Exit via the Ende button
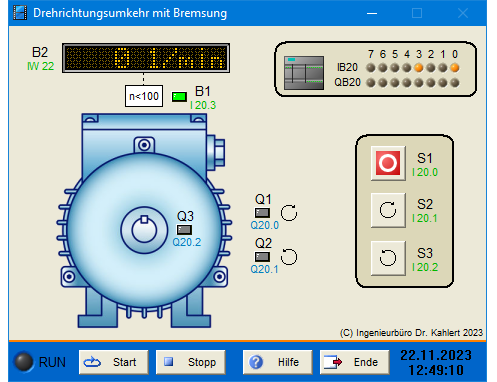This screenshot has width=497, height=382. click(x=354, y=362)
